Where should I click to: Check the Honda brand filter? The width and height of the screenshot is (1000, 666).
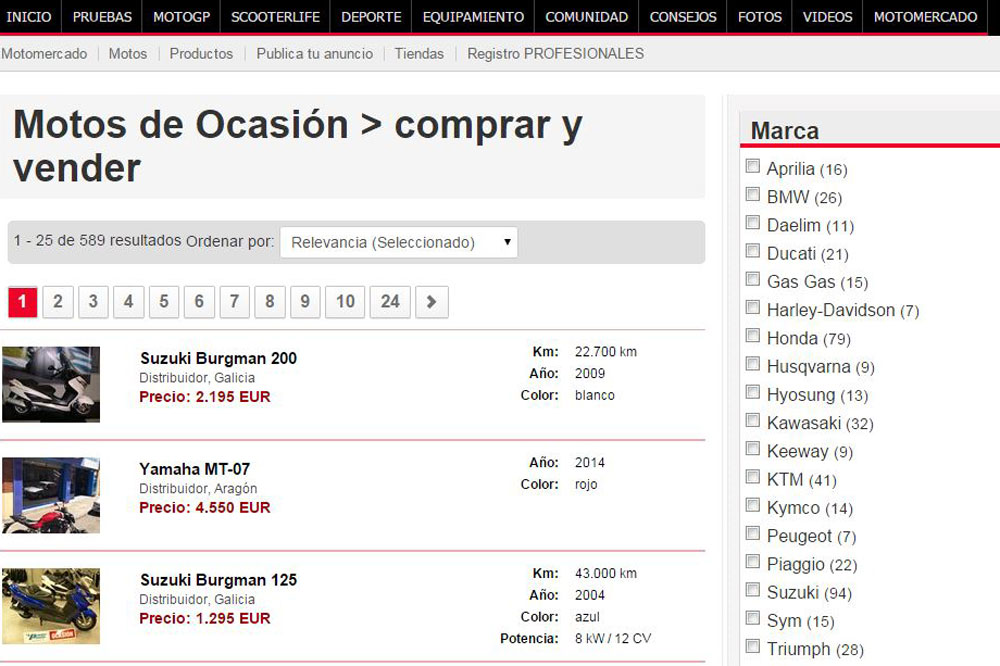(x=753, y=336)
